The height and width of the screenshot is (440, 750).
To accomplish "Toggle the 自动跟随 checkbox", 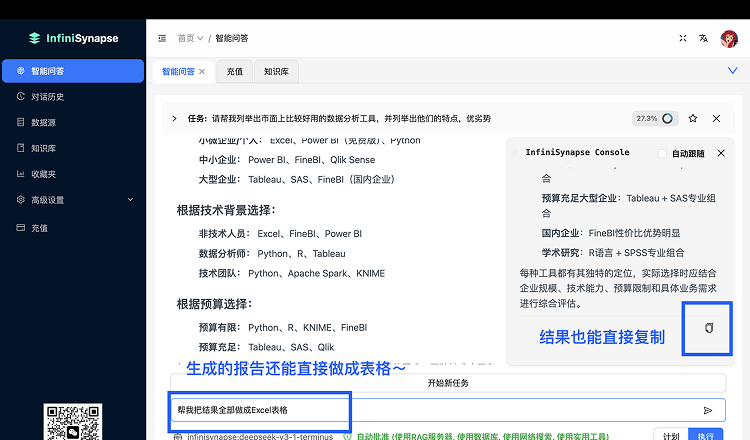I will point(662,154).
